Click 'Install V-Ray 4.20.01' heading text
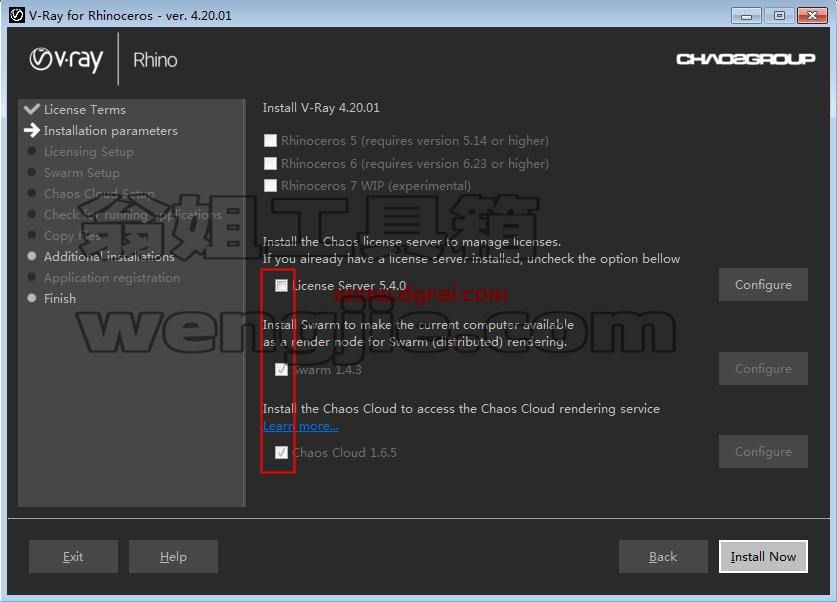 coord(321,108)
